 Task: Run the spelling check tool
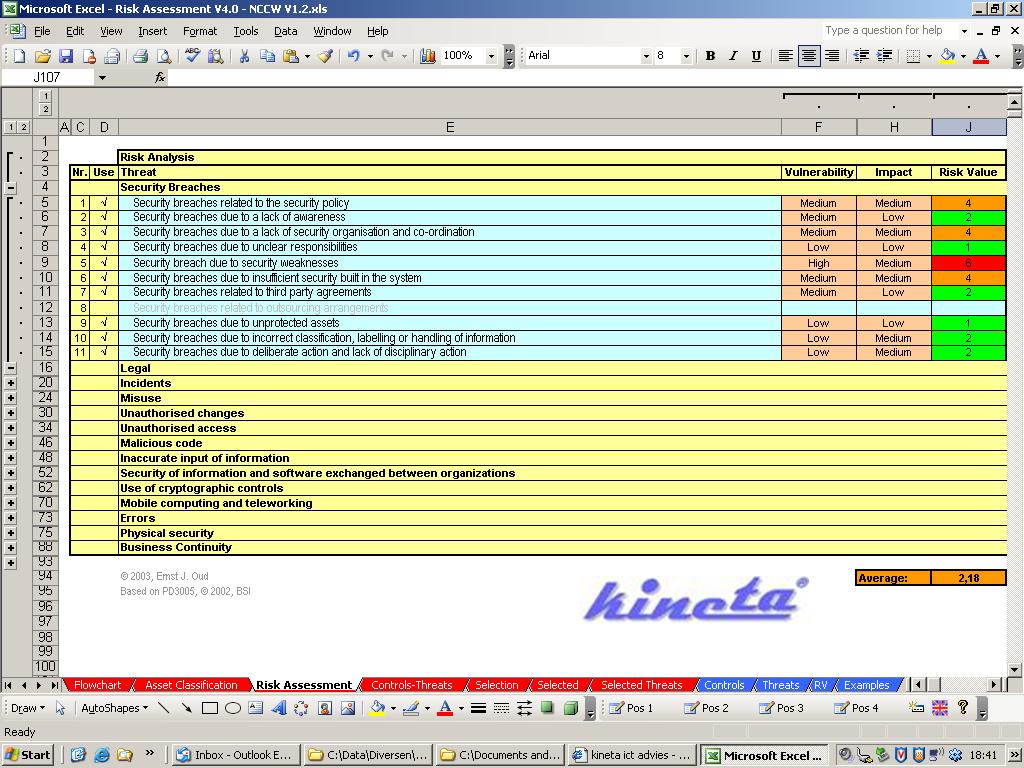(192, 56)
